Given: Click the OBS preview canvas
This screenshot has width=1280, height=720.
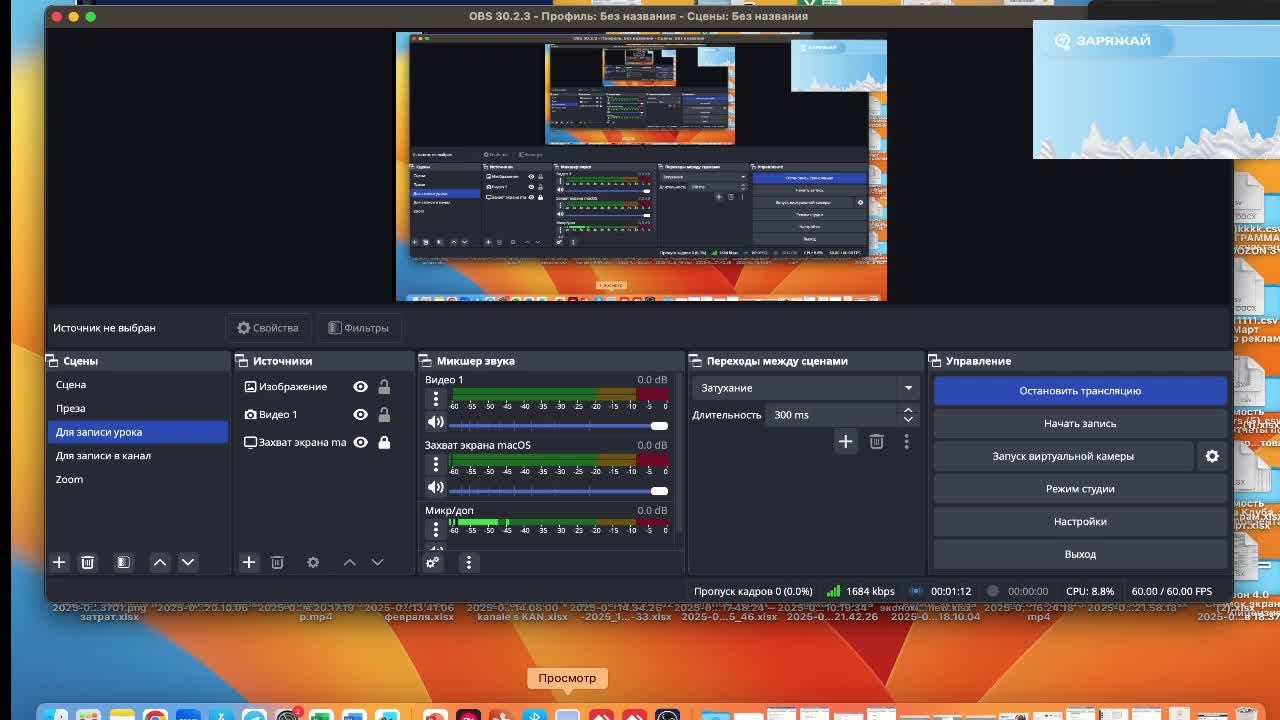Looking at the screenshot, I should point(641,166).
